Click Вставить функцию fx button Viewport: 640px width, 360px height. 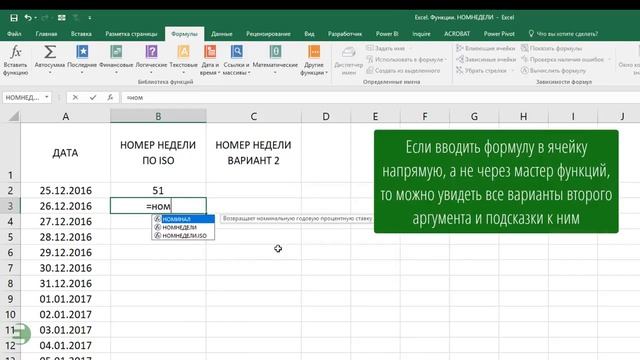[16, 60]
